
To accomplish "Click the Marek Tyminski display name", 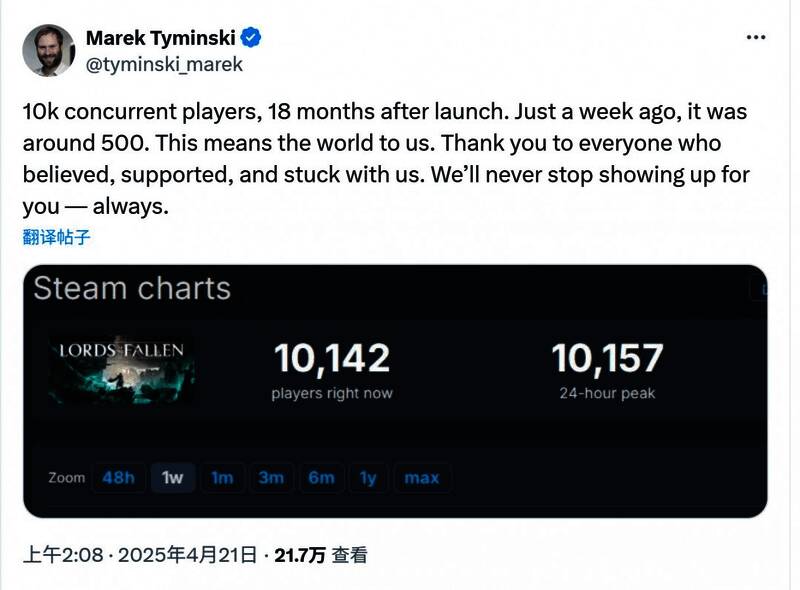I will pyautogui.click(x=162, y=38).
